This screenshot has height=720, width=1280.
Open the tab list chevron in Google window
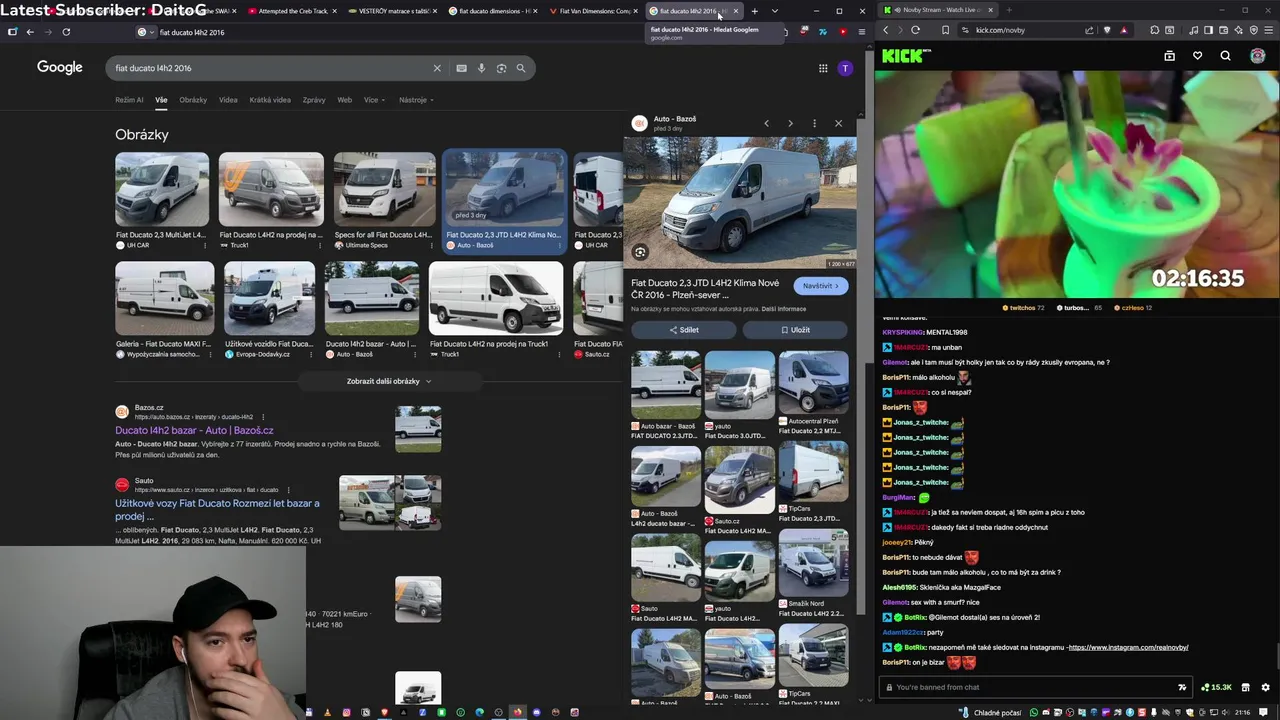click(x=774, y=11)
